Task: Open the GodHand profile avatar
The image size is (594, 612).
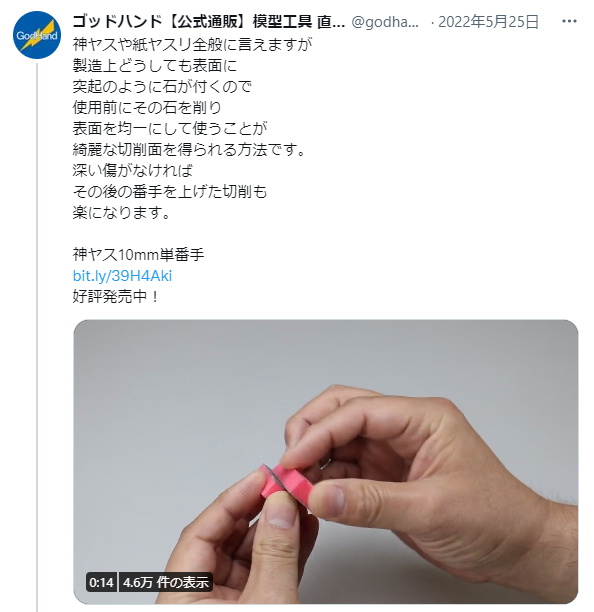Action: coord(37,35)
